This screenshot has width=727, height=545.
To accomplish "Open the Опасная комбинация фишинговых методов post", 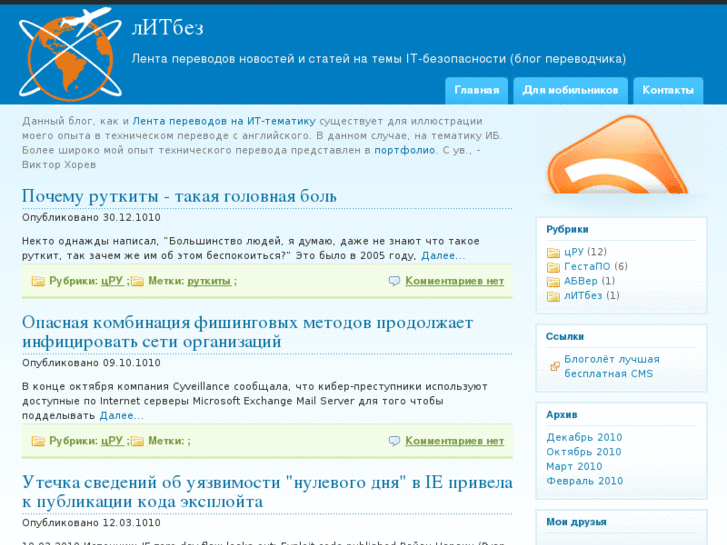I will point(248,332).
